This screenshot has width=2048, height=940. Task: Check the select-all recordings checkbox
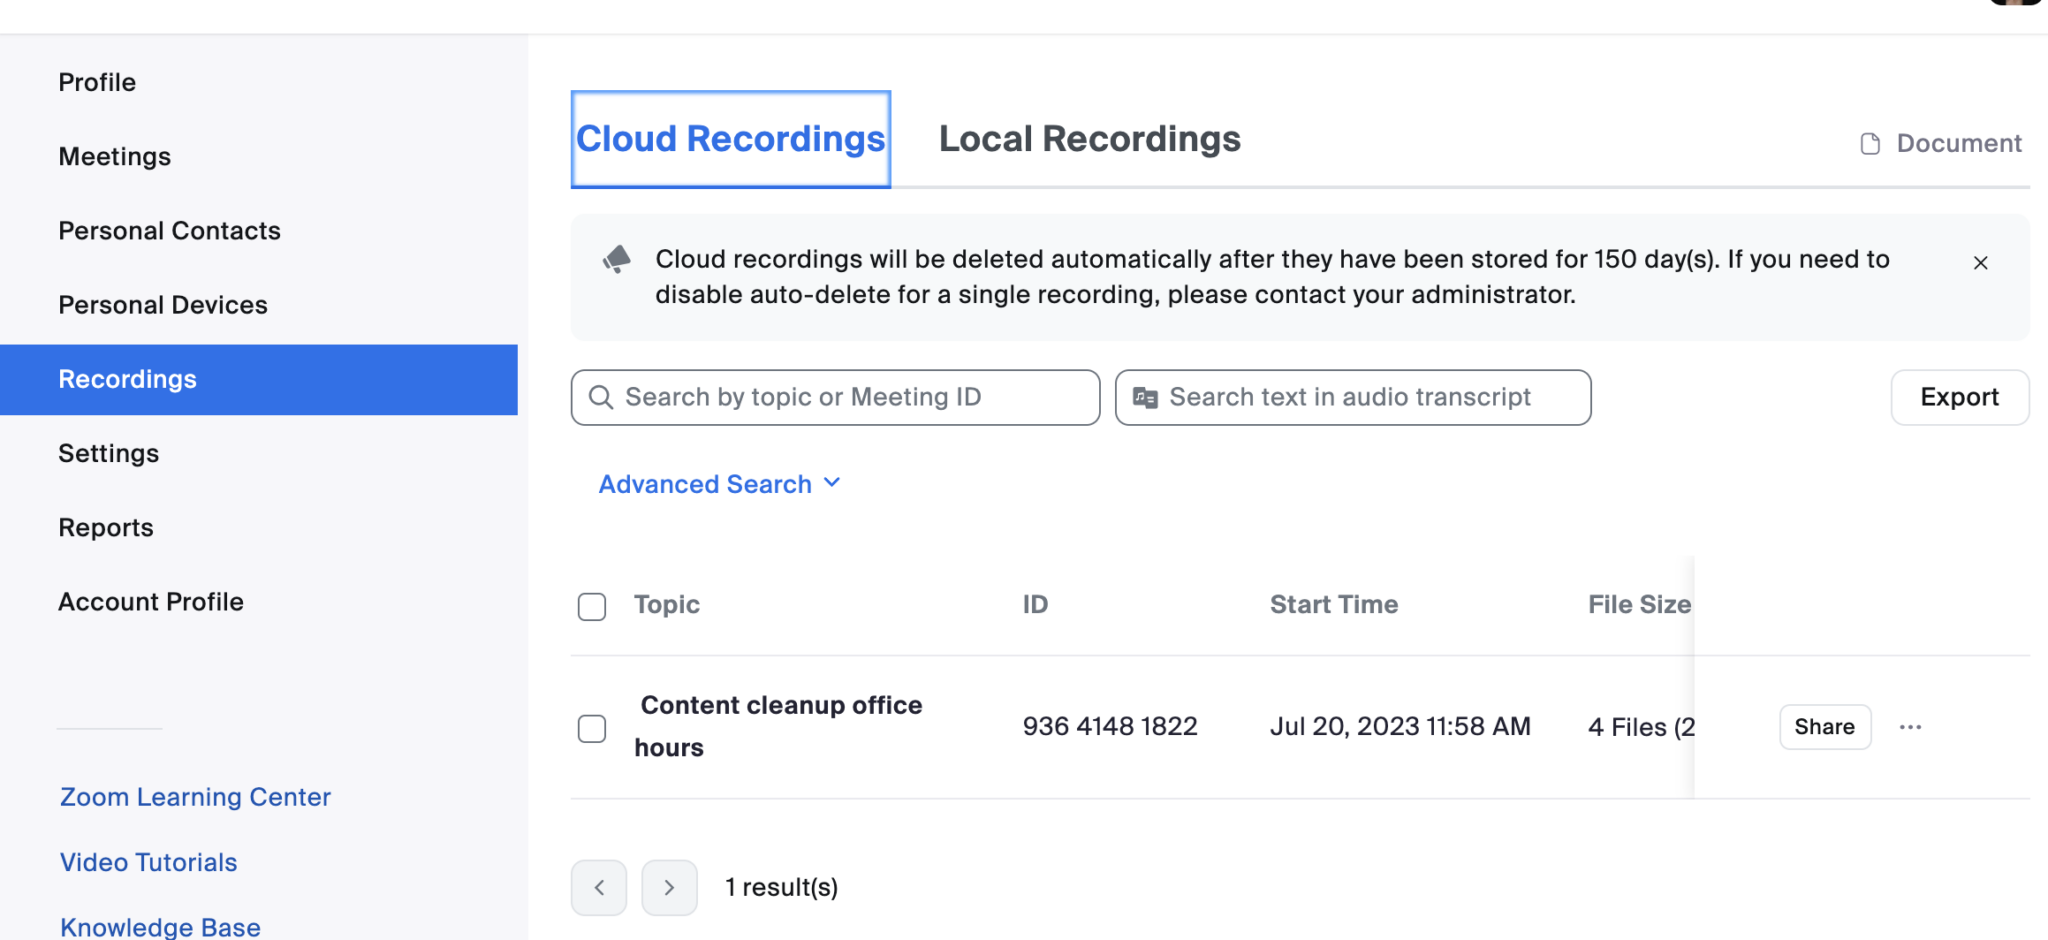tap(592, 606)
